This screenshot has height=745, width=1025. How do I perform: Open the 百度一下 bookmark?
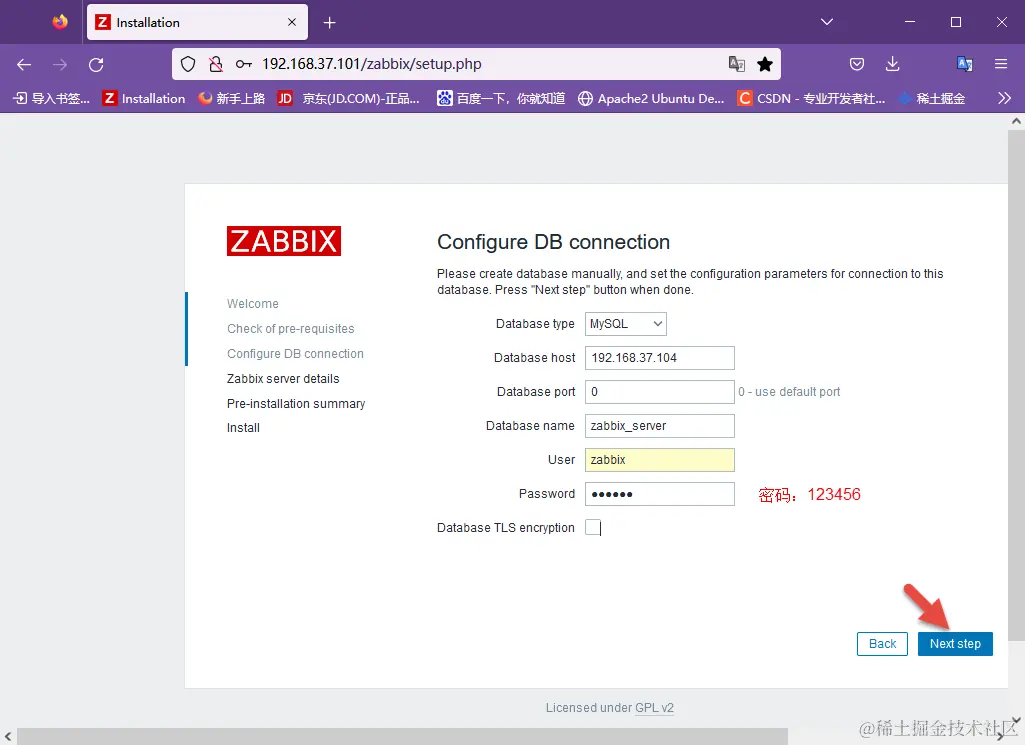click(x=501, y=99)
